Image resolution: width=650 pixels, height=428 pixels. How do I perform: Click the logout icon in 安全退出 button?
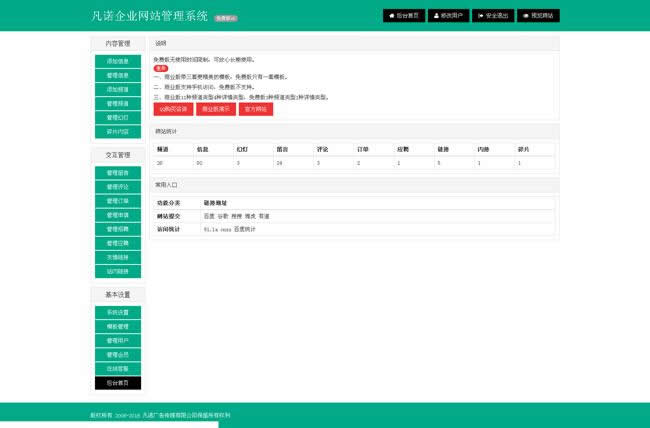(x=481, y=16)
